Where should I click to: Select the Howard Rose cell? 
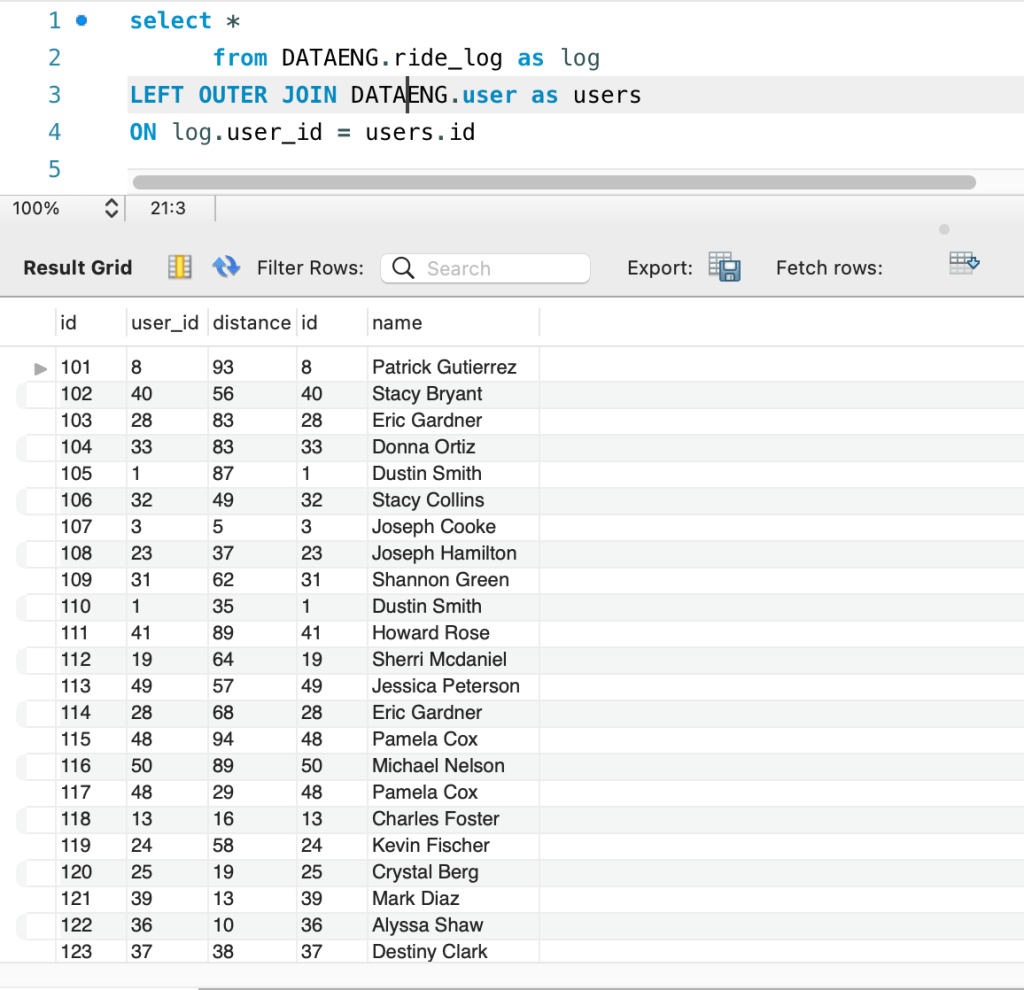[x=431, y=633]
